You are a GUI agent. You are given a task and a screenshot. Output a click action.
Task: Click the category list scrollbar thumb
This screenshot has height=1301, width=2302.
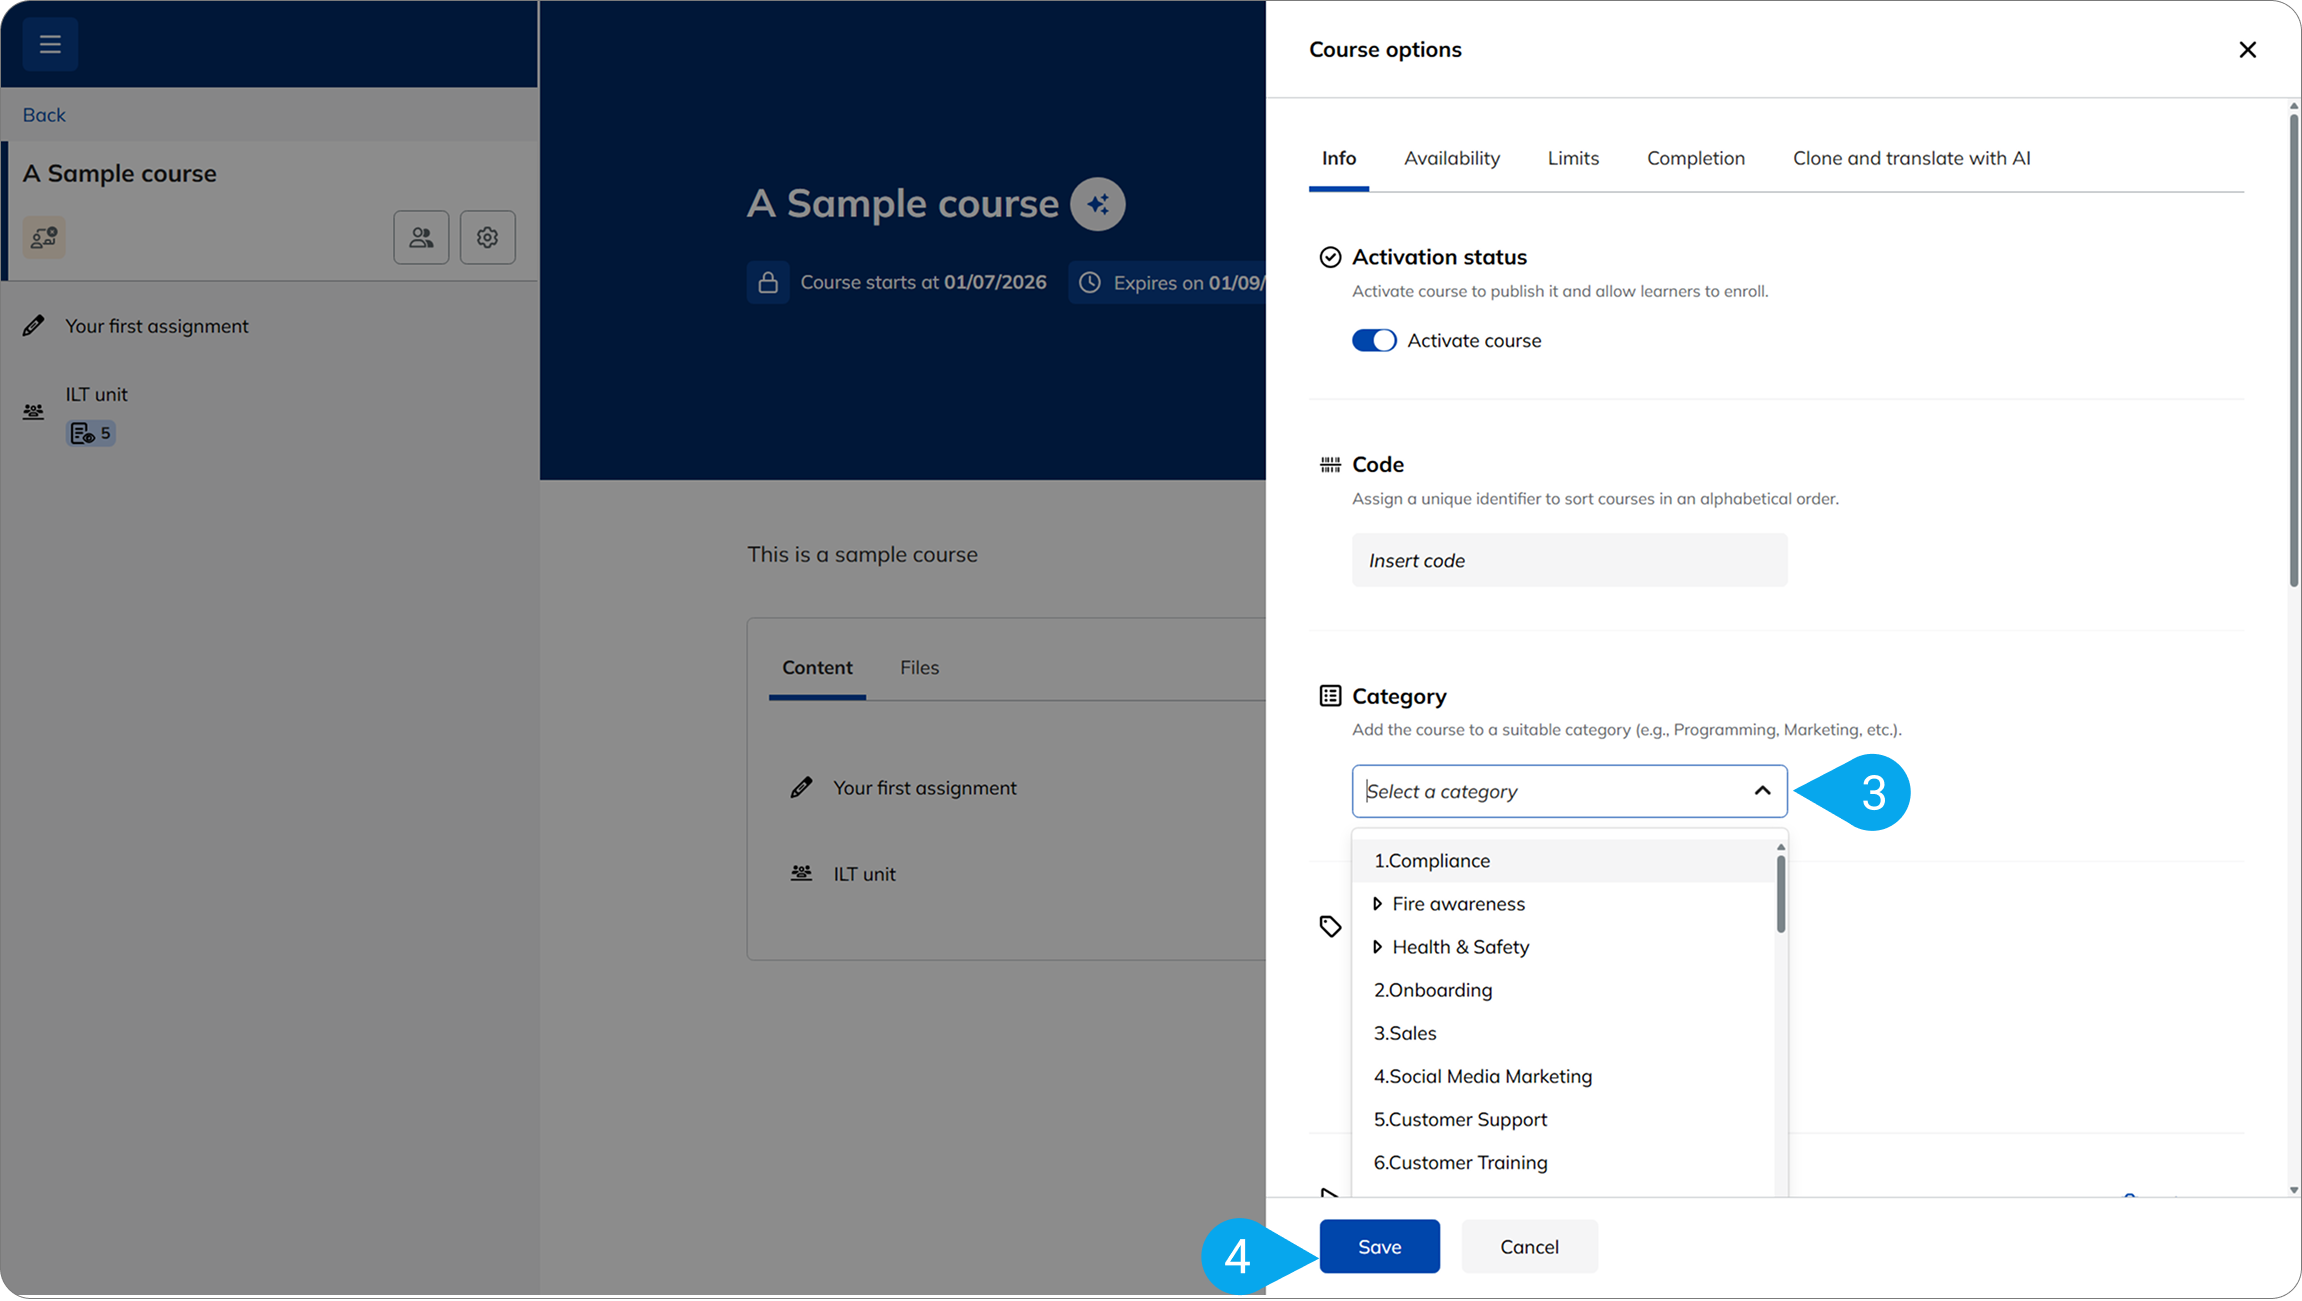pyautogui.click(x=1780, y=895)
